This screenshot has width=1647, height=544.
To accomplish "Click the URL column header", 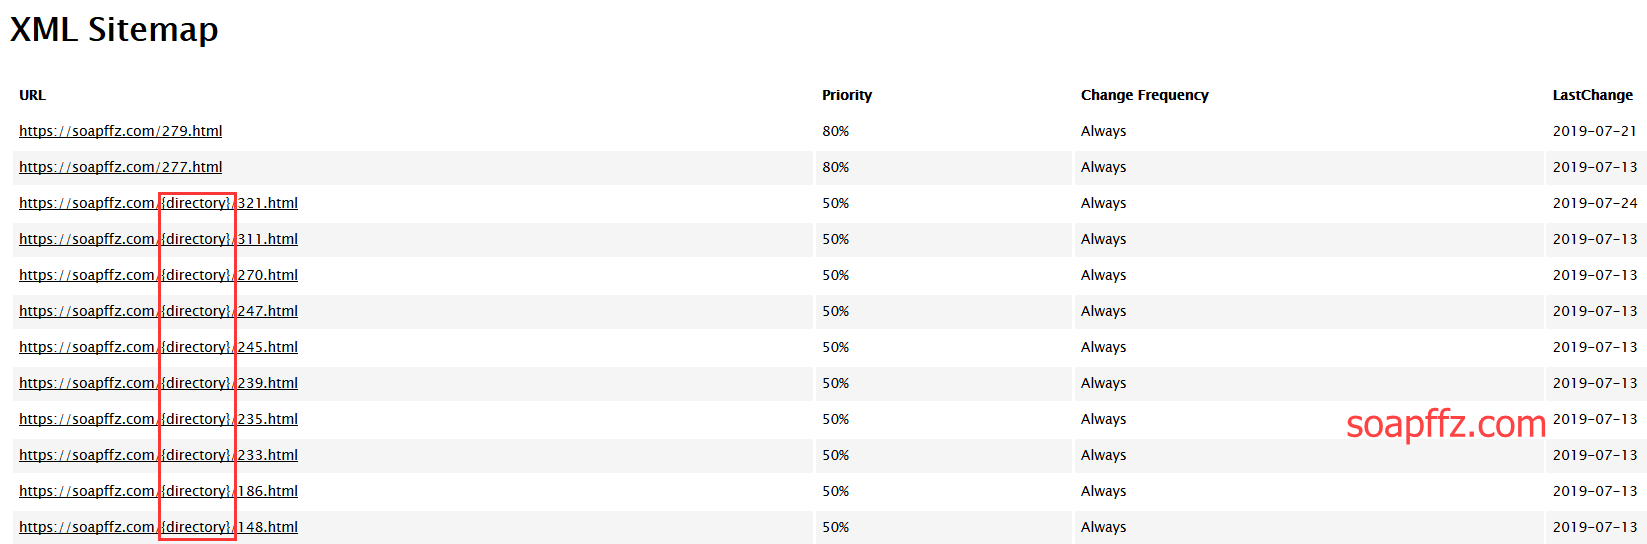I will tap(32, 95).
